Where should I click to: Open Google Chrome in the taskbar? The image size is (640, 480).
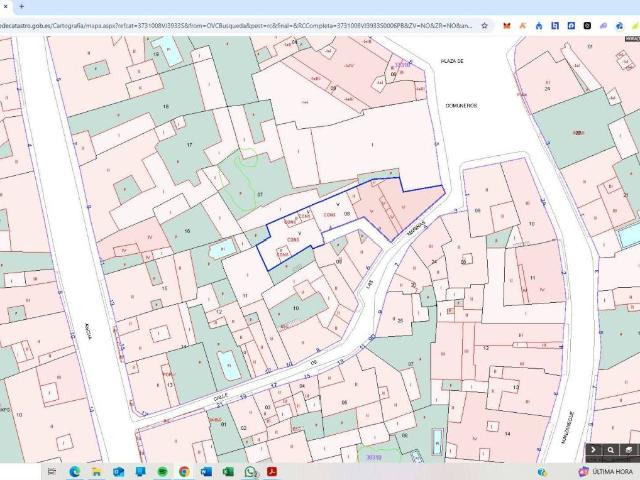185,471
